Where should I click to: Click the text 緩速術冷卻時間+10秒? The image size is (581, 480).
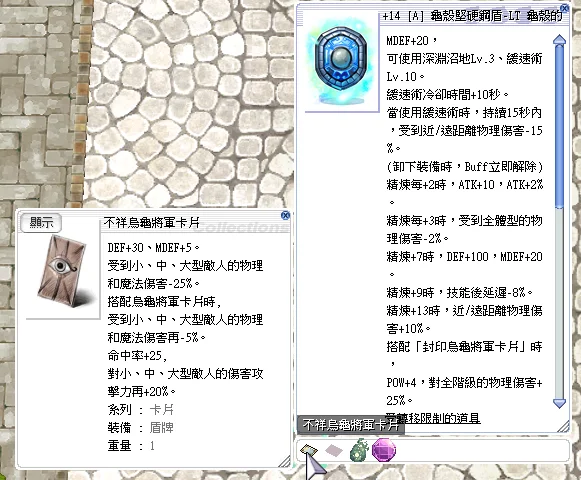pos(447,95)
